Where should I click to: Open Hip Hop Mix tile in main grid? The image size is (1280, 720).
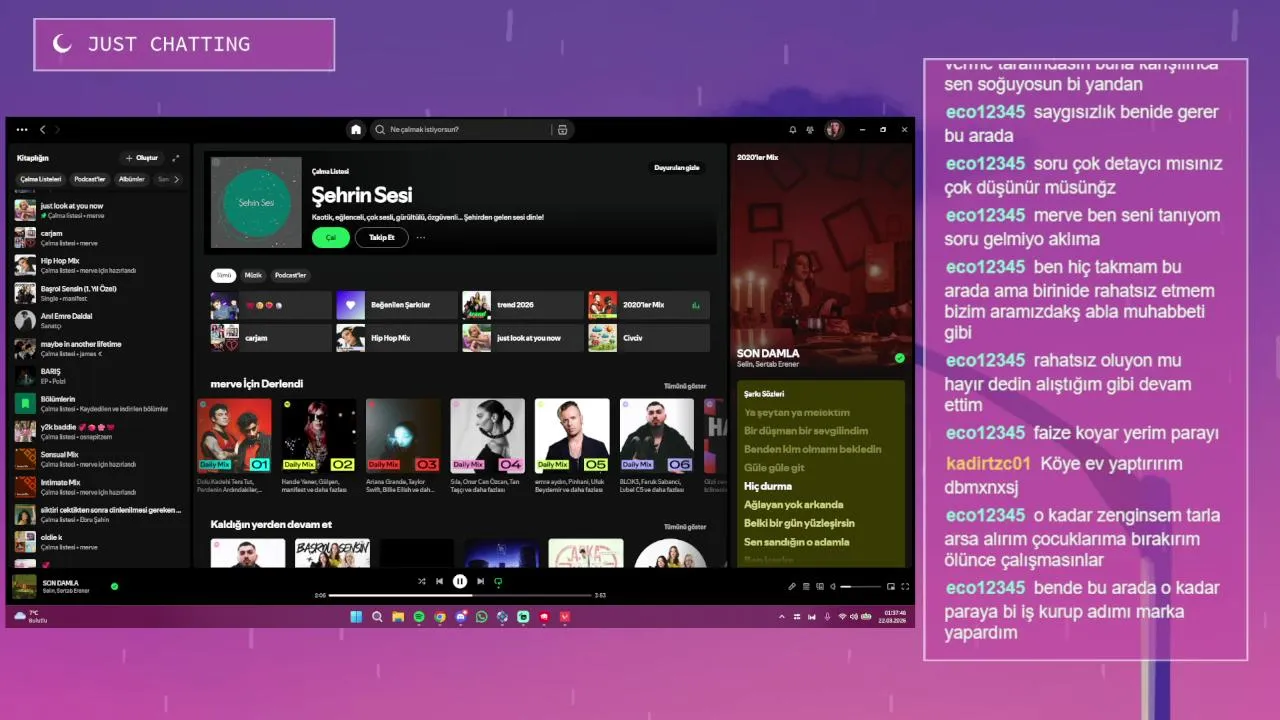click(397, 338)
